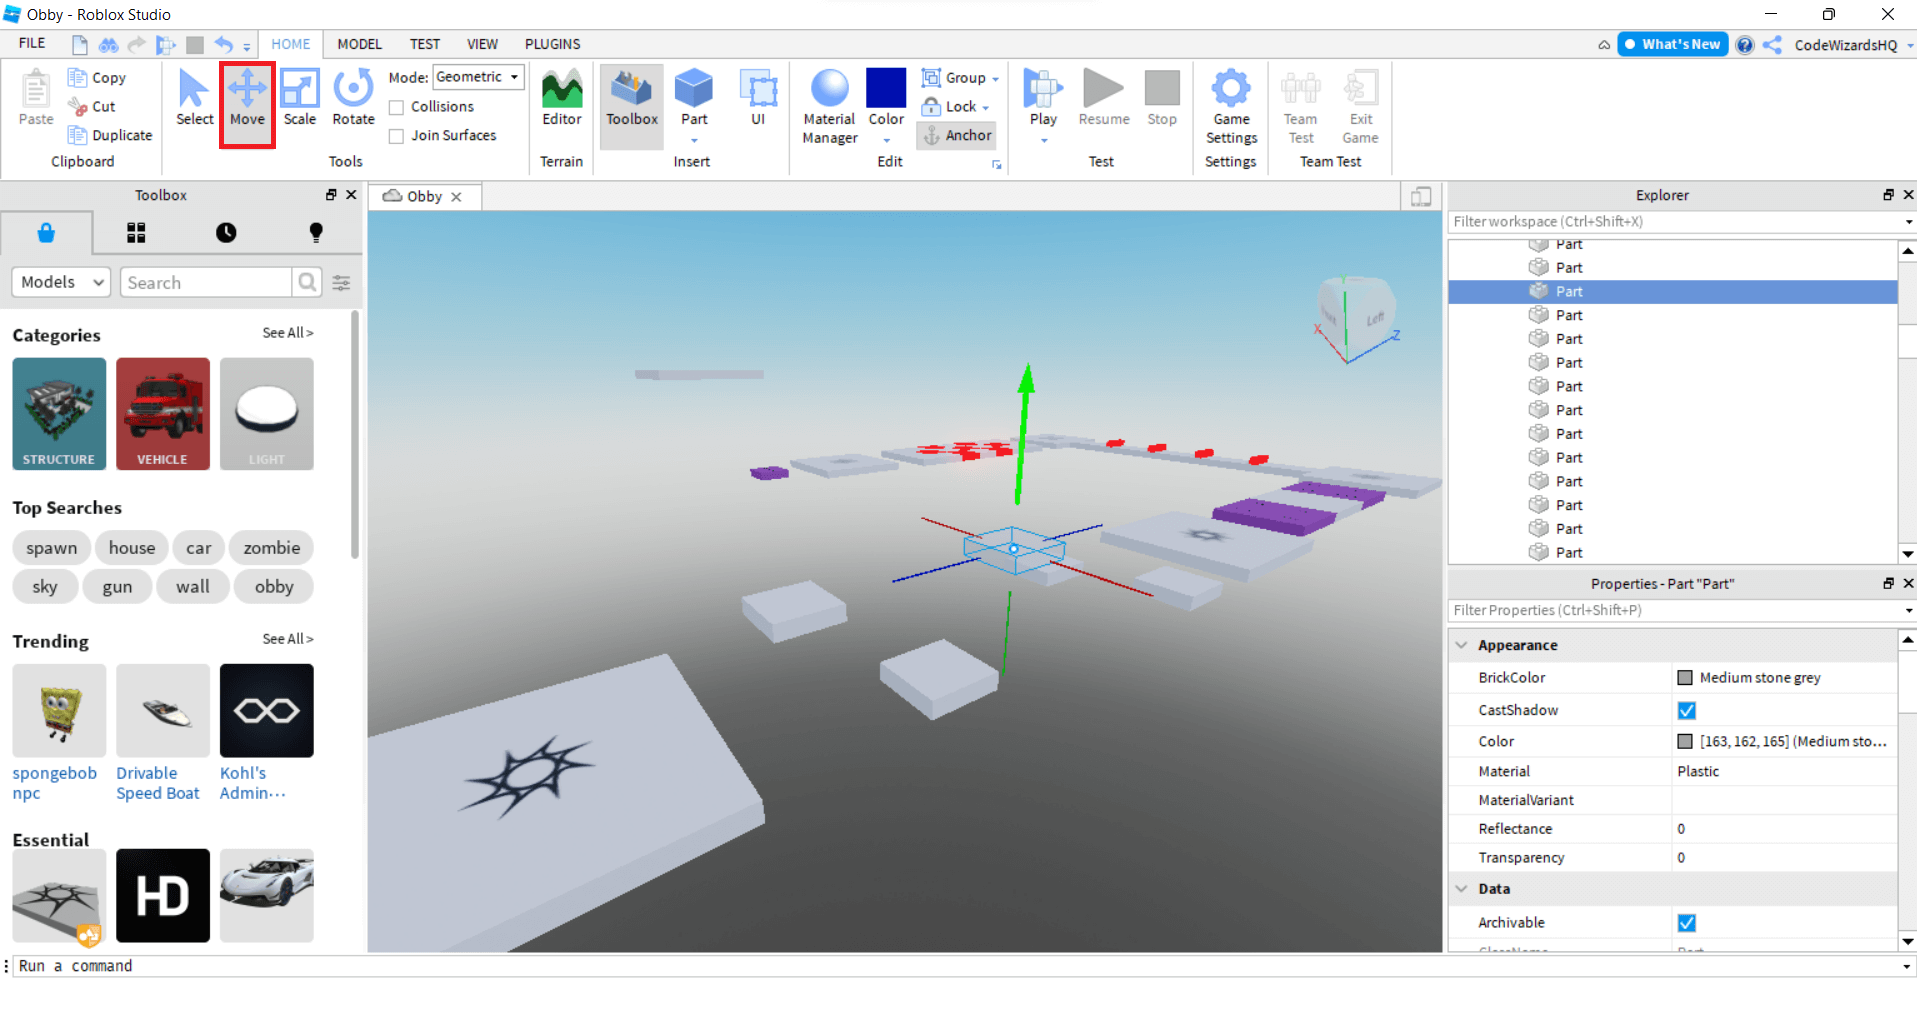Collapse the Appearance section in Properties
The width and height of the screenshot is (1917, 1017).
pos(1463,645)
